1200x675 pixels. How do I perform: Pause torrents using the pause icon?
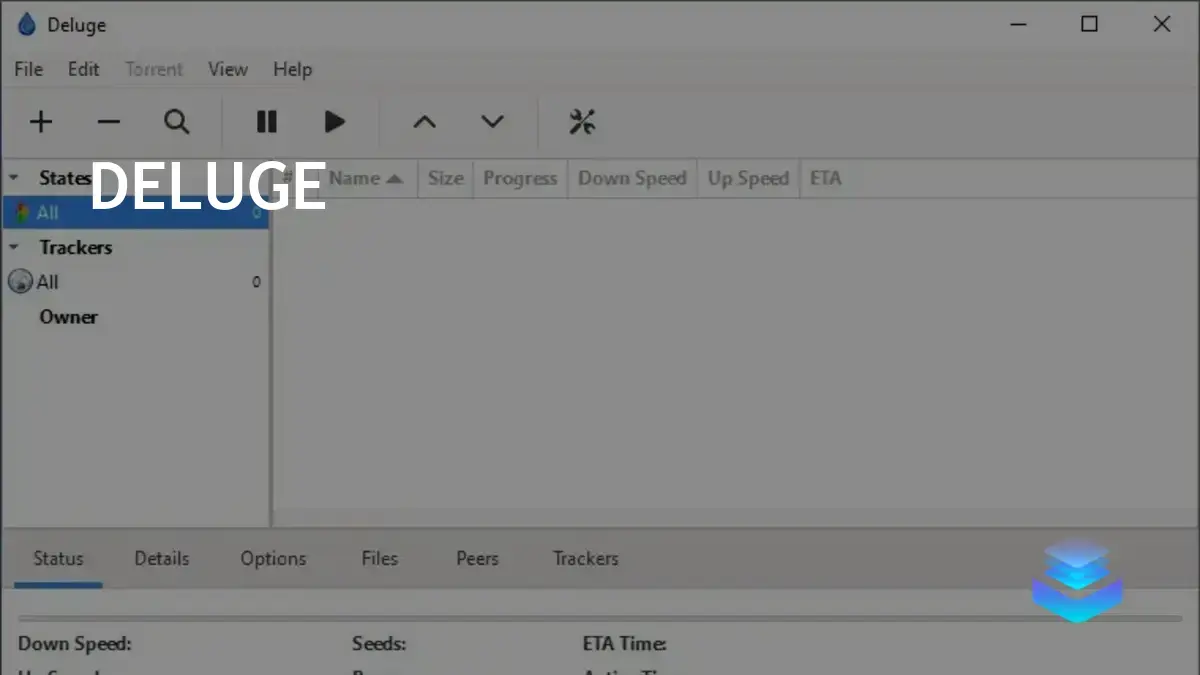(x=266, y=121)
